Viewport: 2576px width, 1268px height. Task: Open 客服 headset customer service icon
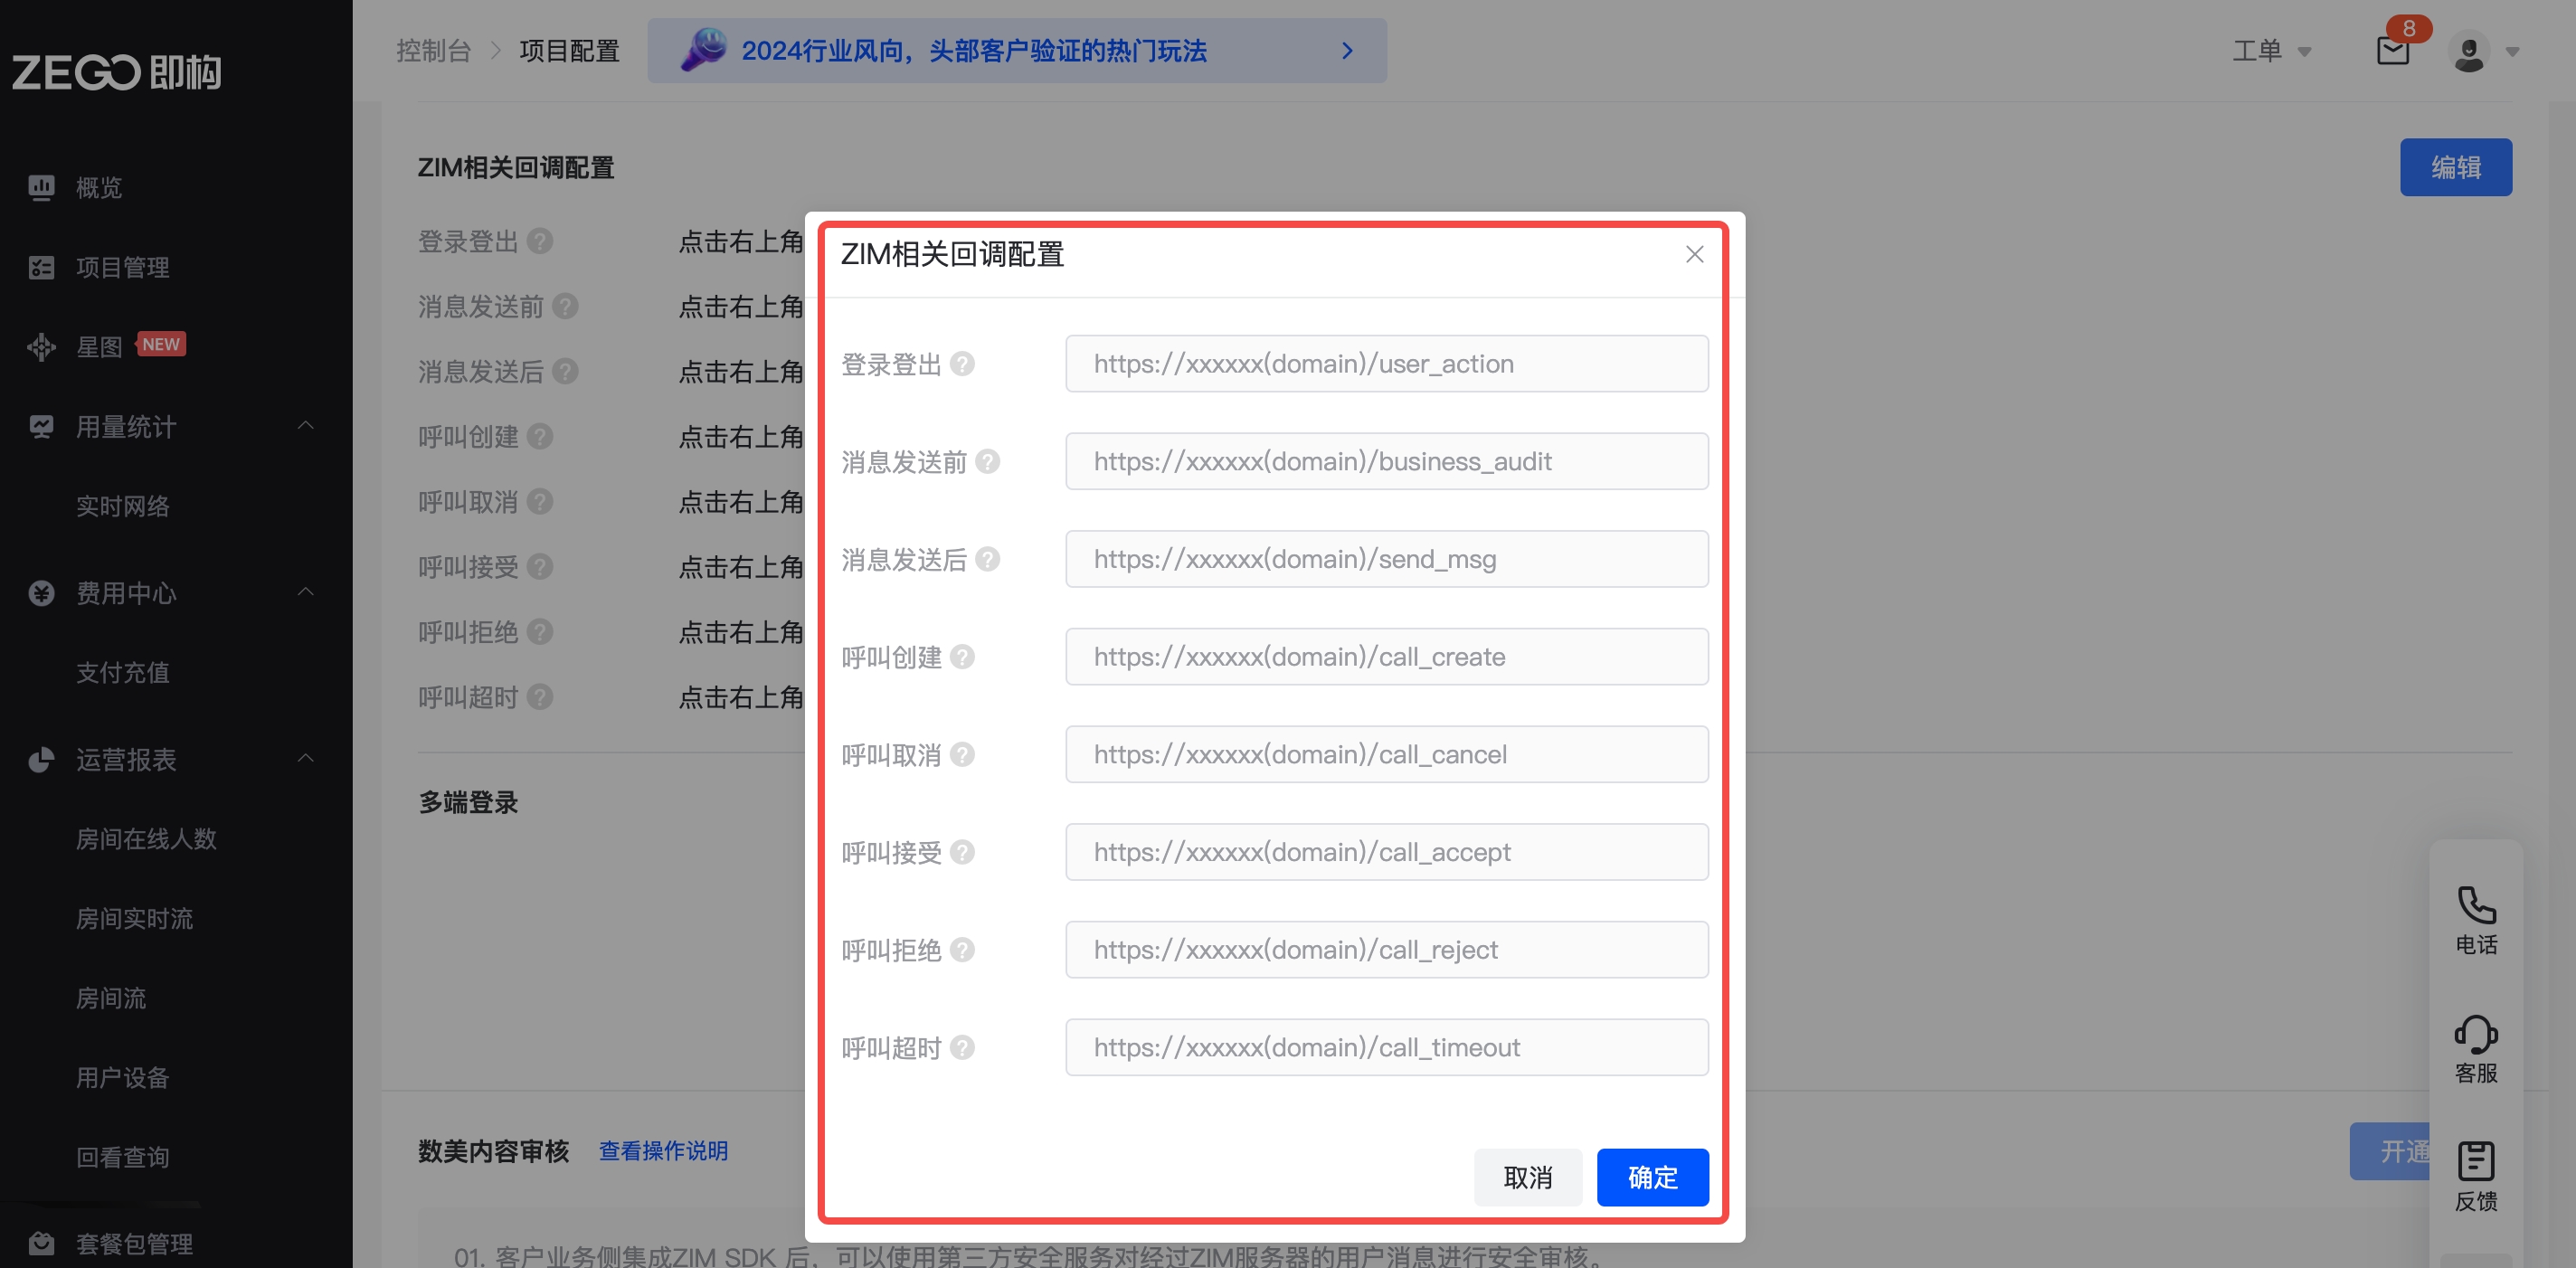2476,1035
